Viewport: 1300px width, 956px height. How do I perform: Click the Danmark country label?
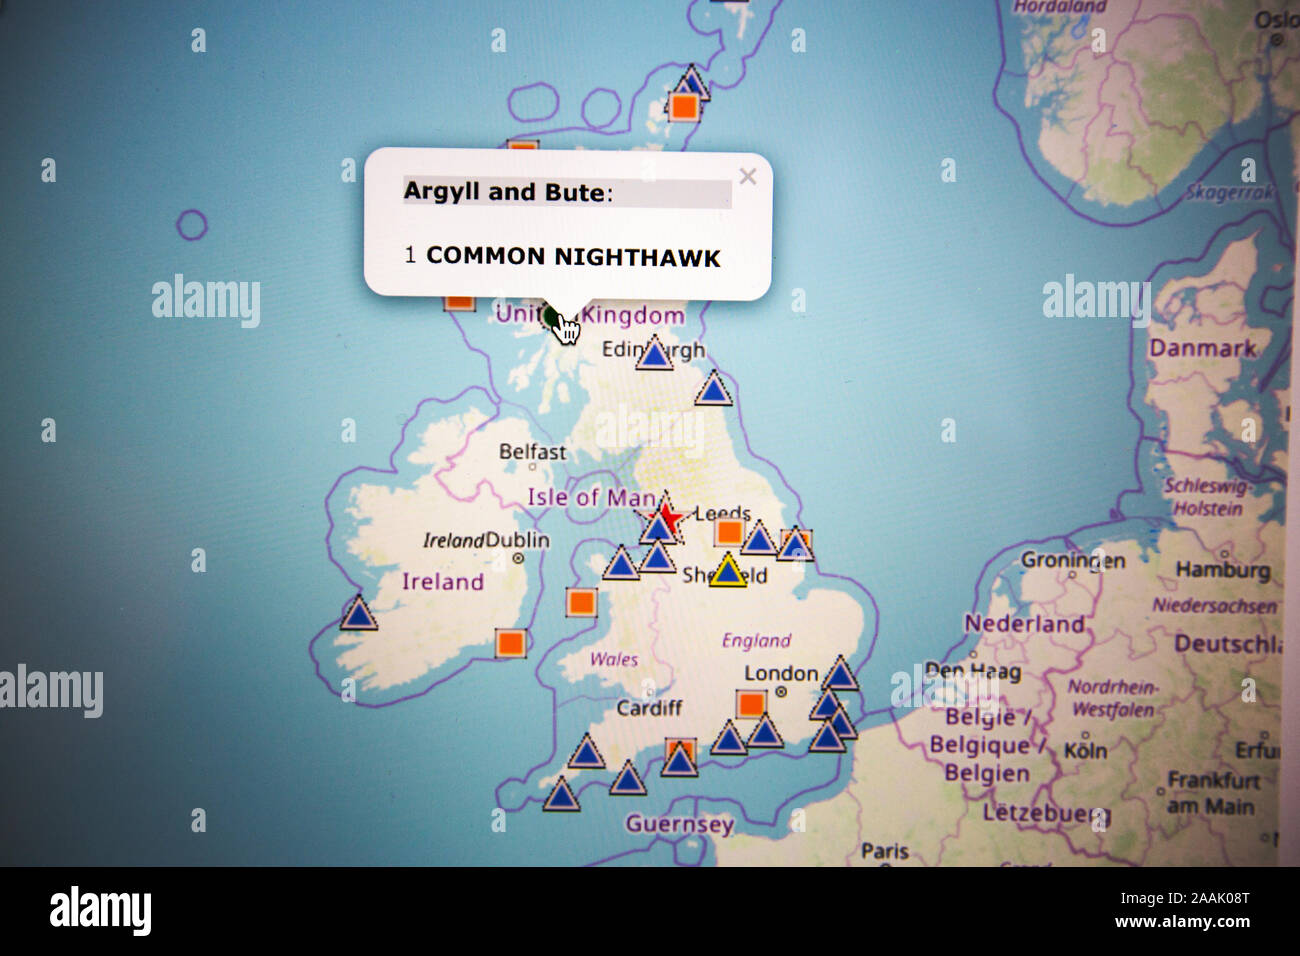1202,349
